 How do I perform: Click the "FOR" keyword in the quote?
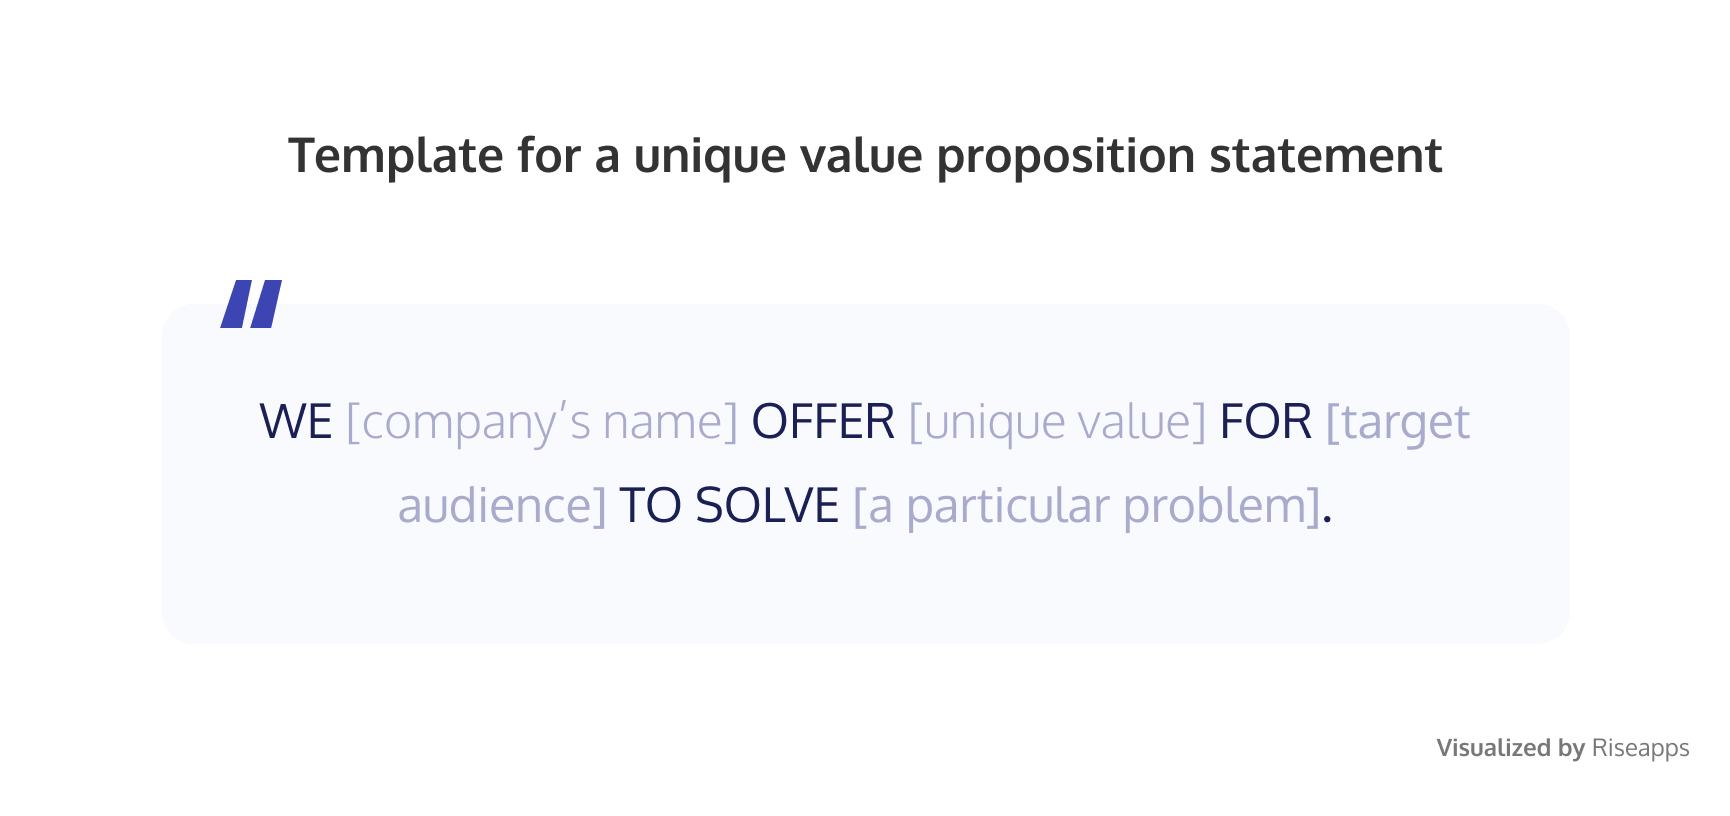click(1265, 422)
